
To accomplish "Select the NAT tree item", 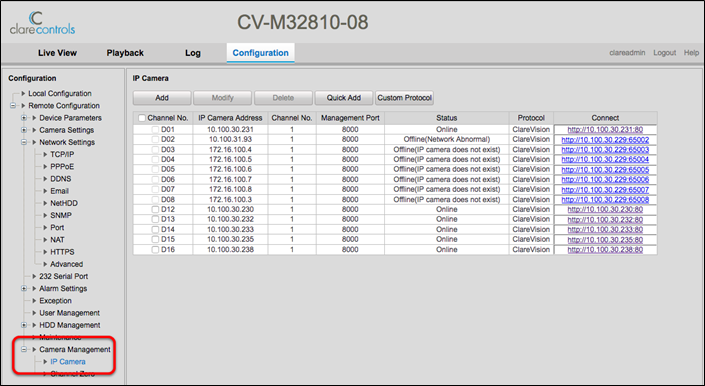I will tap(57, 240).
